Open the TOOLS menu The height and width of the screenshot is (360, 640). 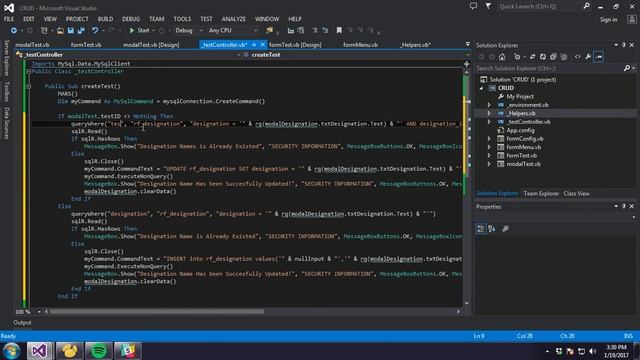[x=182, y=19]
